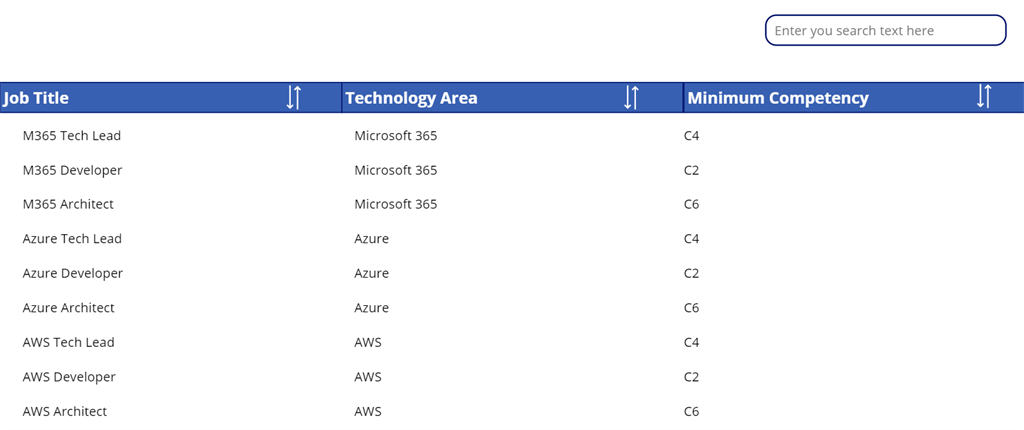The width and height of the screenshot is (1024, 430).
Task: Click C4 competency for M365 Tech Lead
Action: (x=691, y=135)
